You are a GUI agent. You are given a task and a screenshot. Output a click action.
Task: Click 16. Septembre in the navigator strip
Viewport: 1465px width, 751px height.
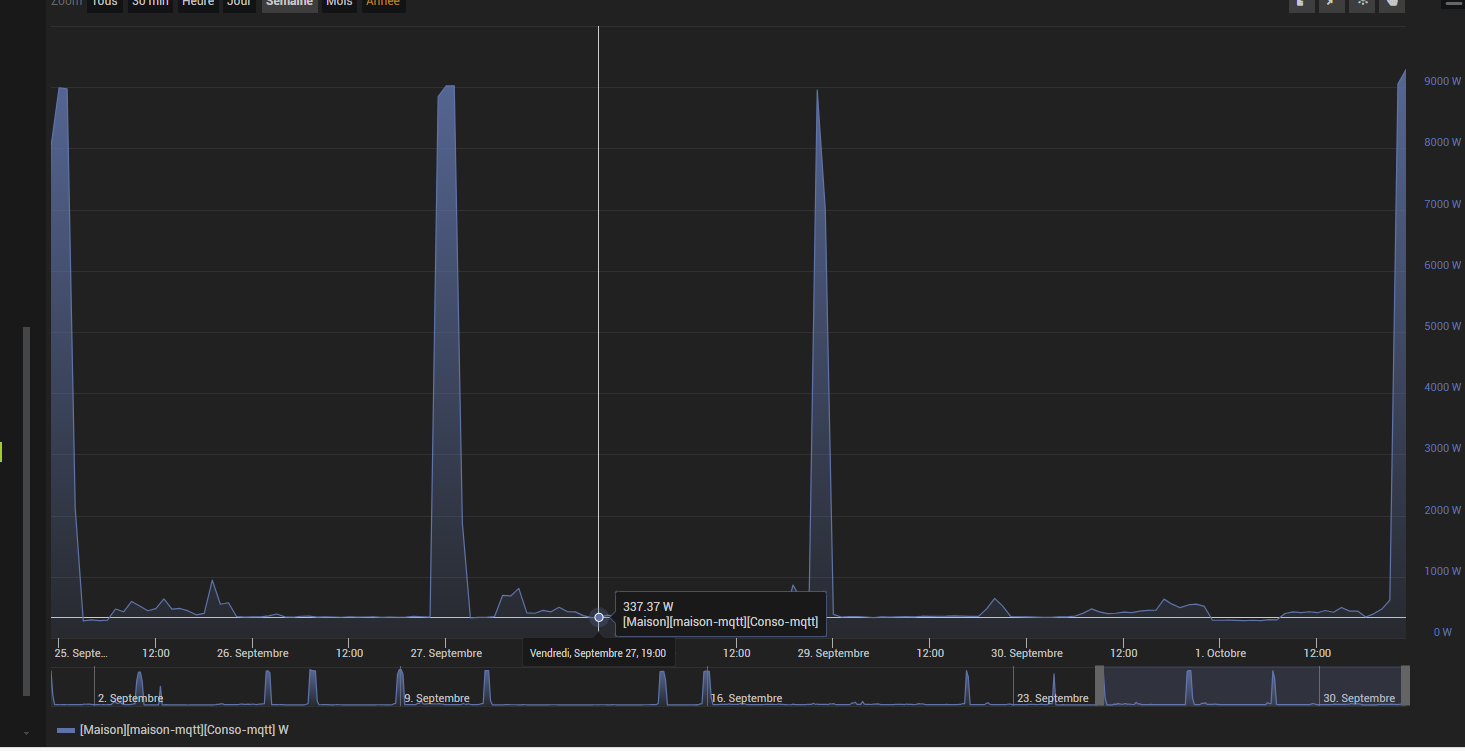tap(746, 698)
